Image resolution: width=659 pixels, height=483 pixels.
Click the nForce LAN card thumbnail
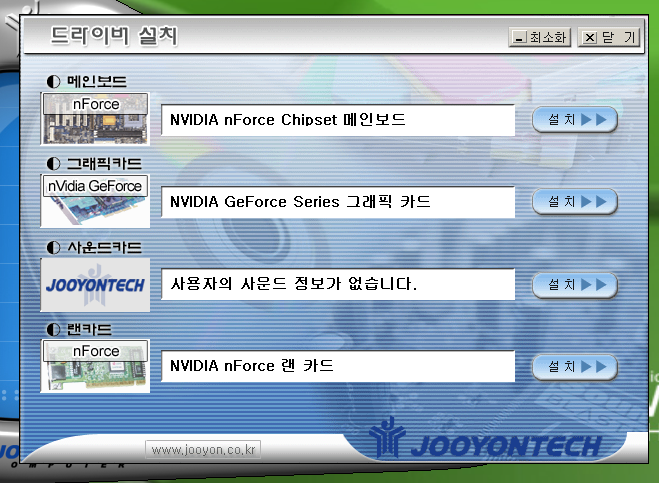tap(95, 366)
